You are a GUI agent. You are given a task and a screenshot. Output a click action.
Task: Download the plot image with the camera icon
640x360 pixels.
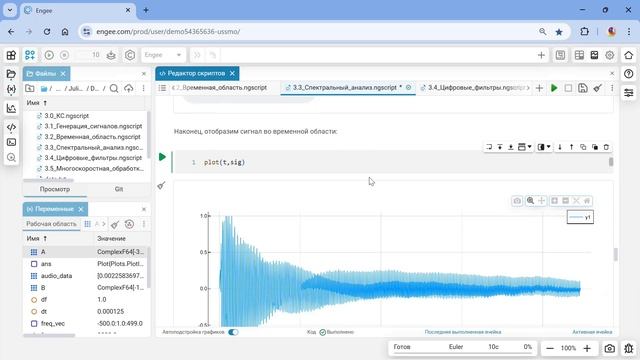click(517, 201)
